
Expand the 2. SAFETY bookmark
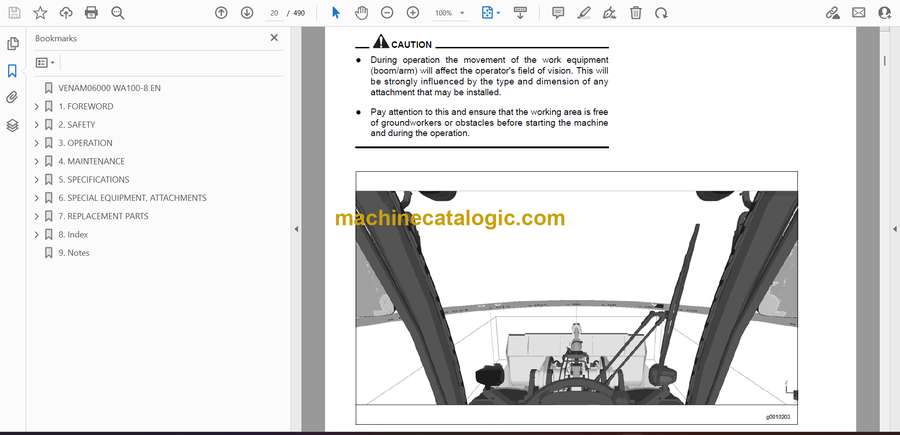37,125
